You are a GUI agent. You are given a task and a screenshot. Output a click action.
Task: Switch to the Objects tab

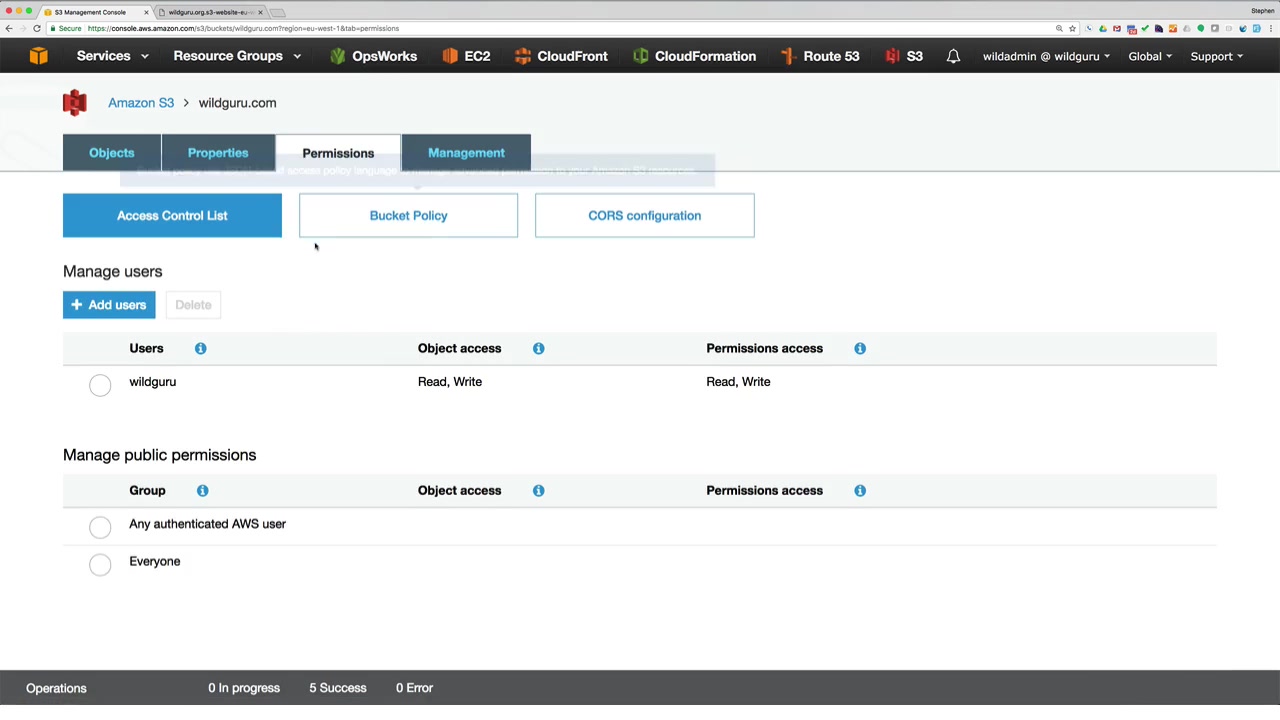click(x=112, y=153)
